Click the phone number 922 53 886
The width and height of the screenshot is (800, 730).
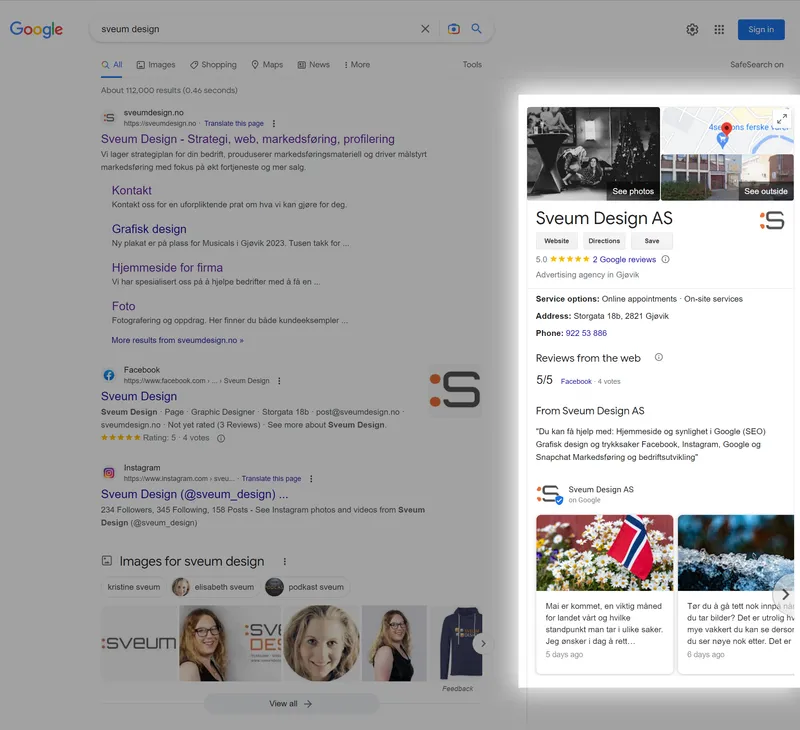tap(586, 333)
